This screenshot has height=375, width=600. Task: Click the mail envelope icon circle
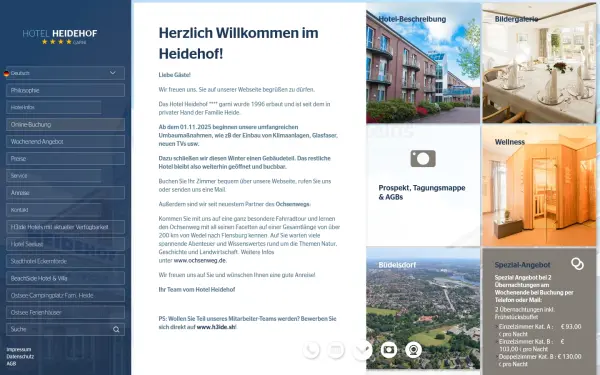[362, 350]
